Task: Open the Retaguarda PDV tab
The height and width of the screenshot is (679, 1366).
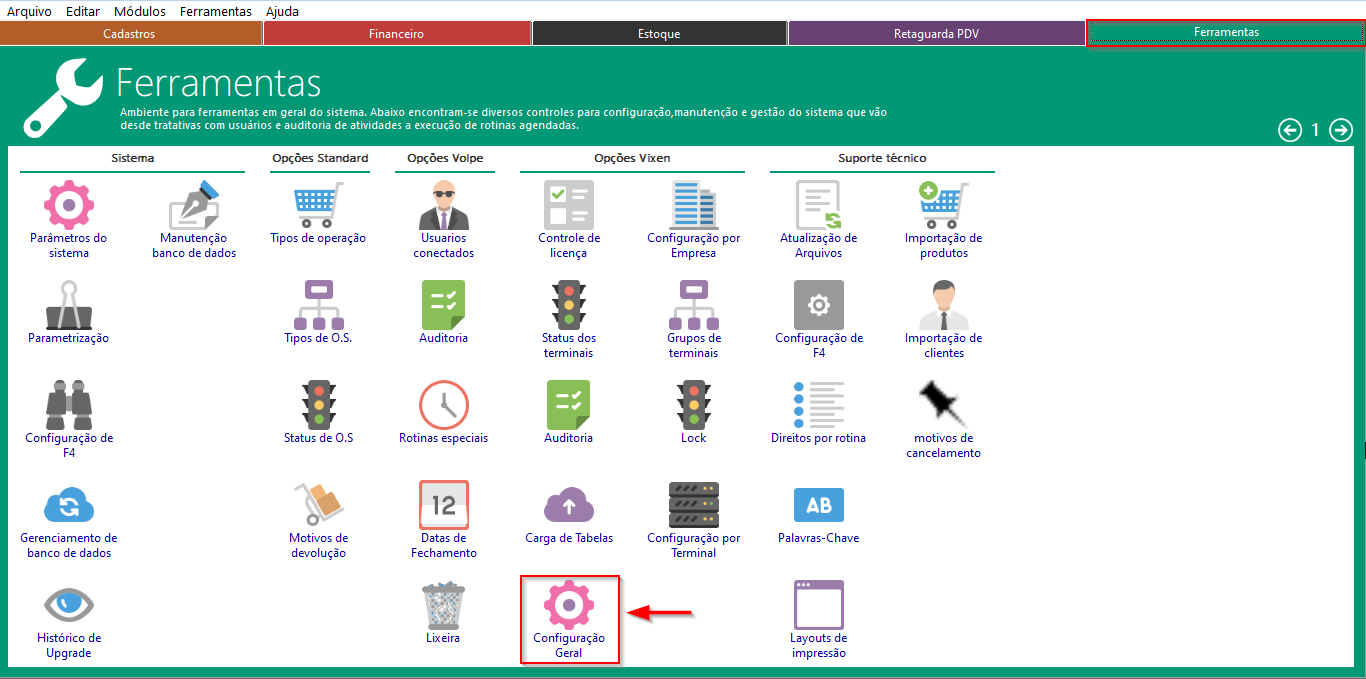Action: (x=936, y=34)
